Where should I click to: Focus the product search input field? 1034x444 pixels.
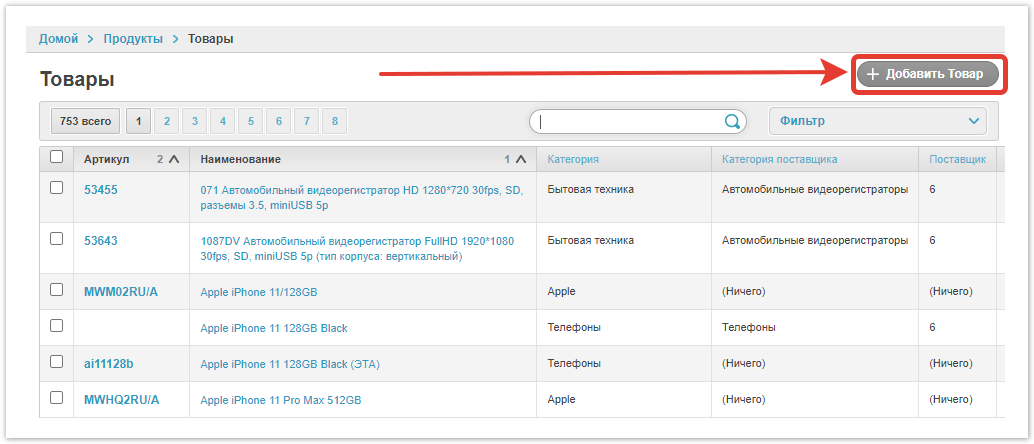628,122
